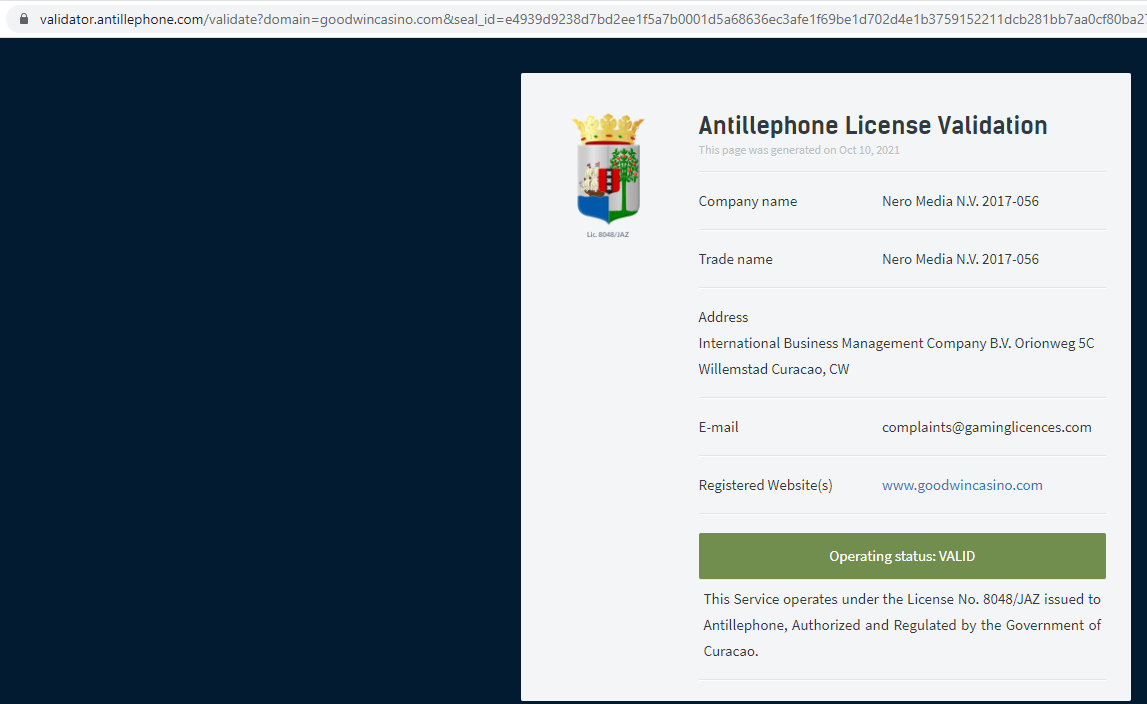Click the page generated date text

pyautogui.click(x=798, y=150)
